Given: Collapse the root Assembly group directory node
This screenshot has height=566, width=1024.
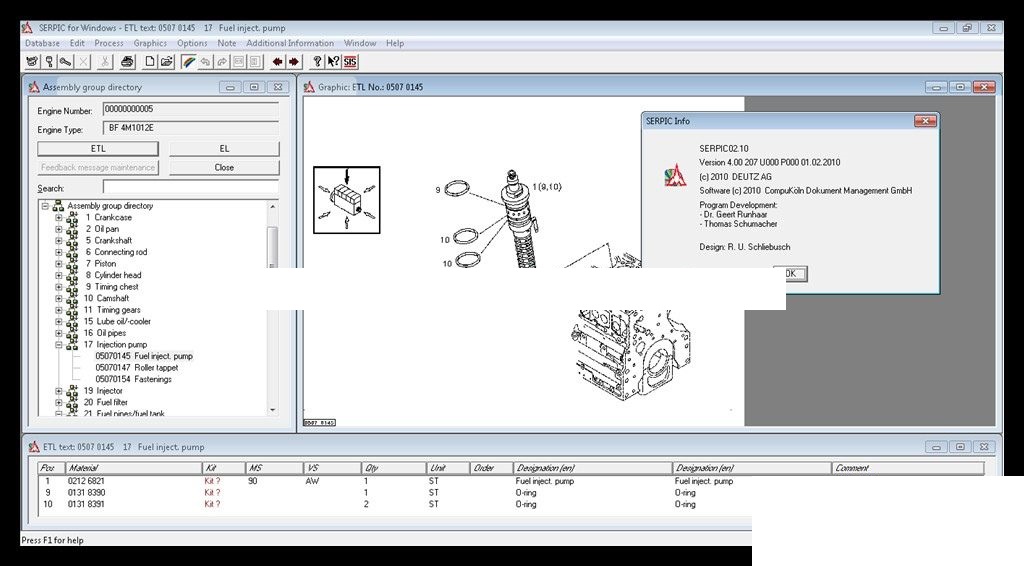Looking at the screenshot, I should click(45, 206).
